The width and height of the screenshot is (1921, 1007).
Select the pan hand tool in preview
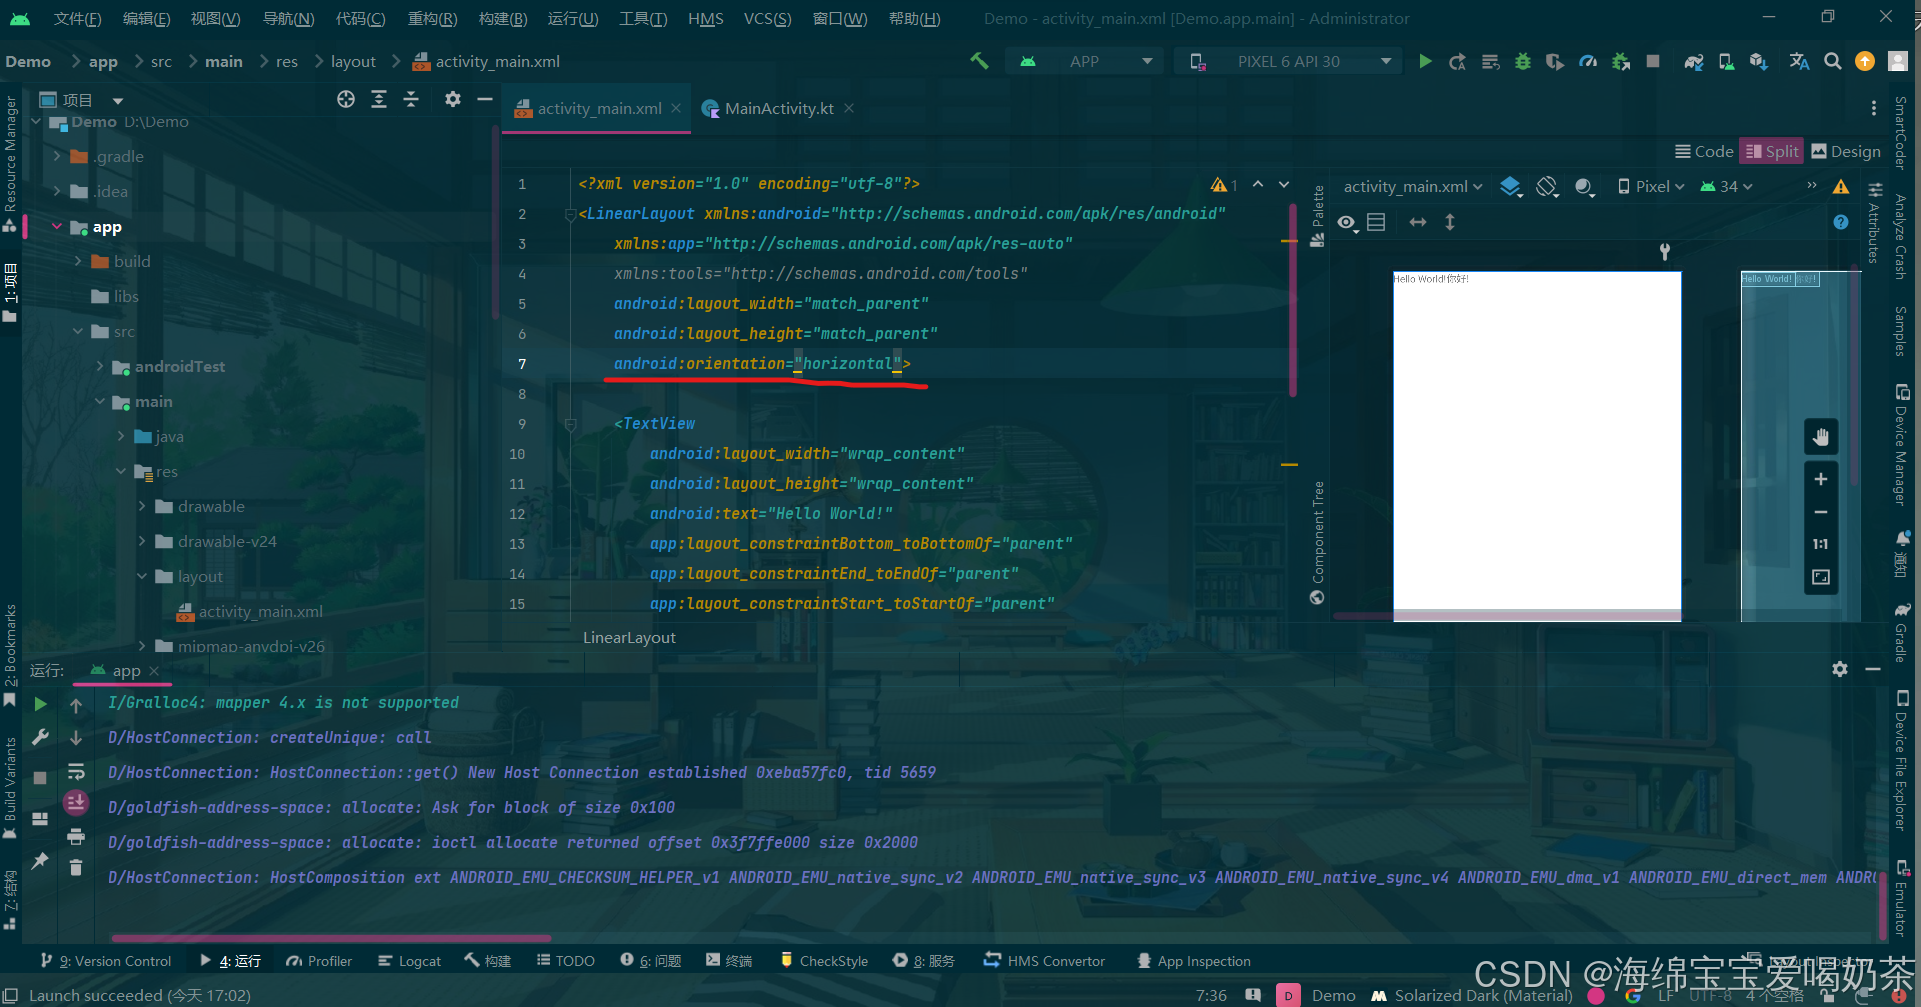pyautogui.click(x=1821, y=437)
